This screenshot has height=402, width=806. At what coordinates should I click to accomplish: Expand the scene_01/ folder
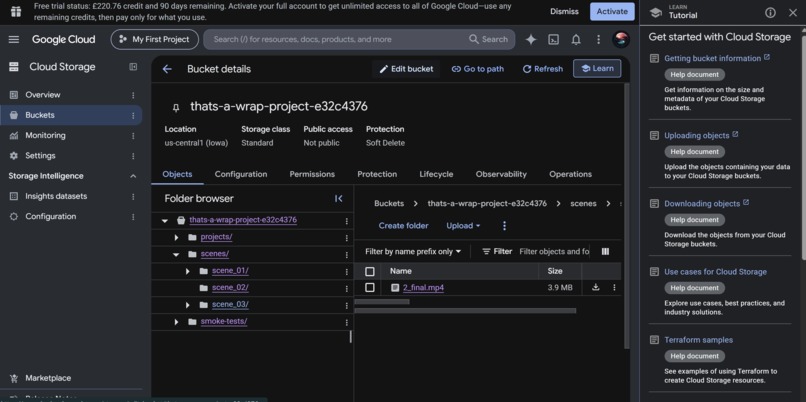pyautogui.click(x=188, y=271)
